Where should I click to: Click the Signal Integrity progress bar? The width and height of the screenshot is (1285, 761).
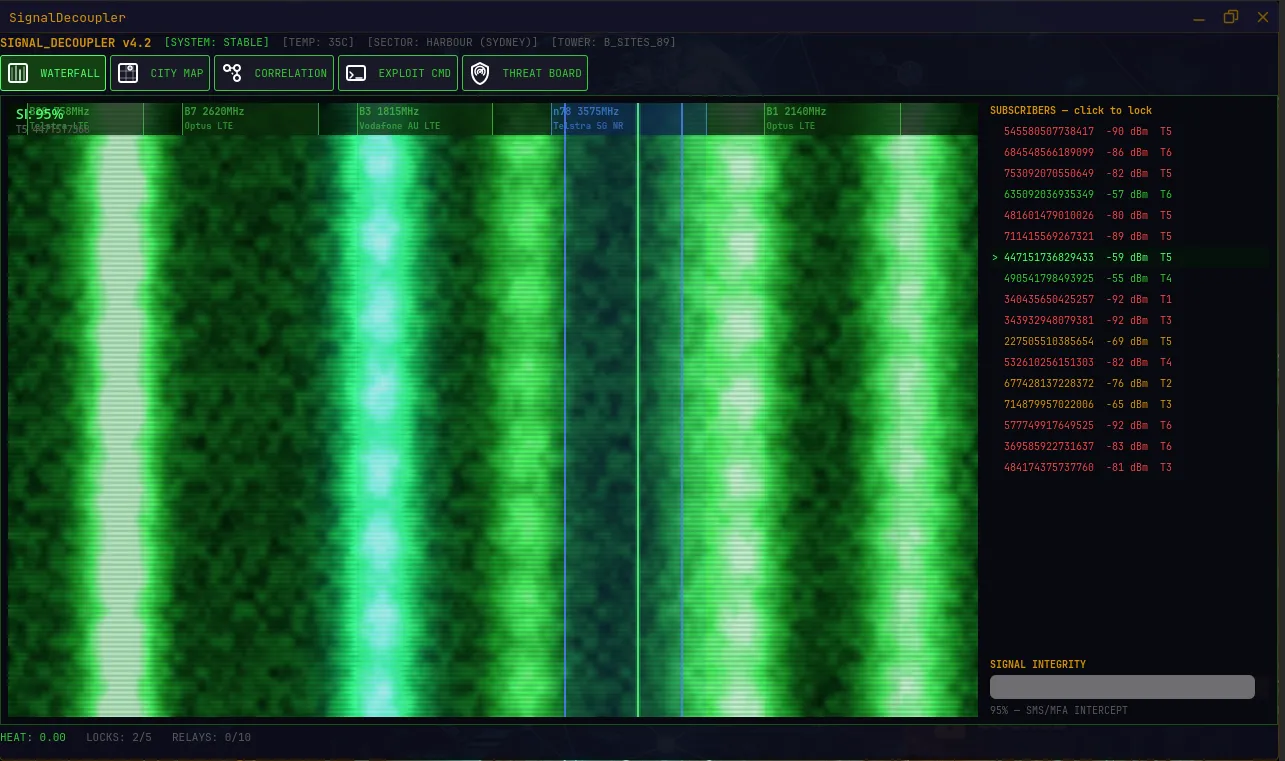click(1122, 687)
